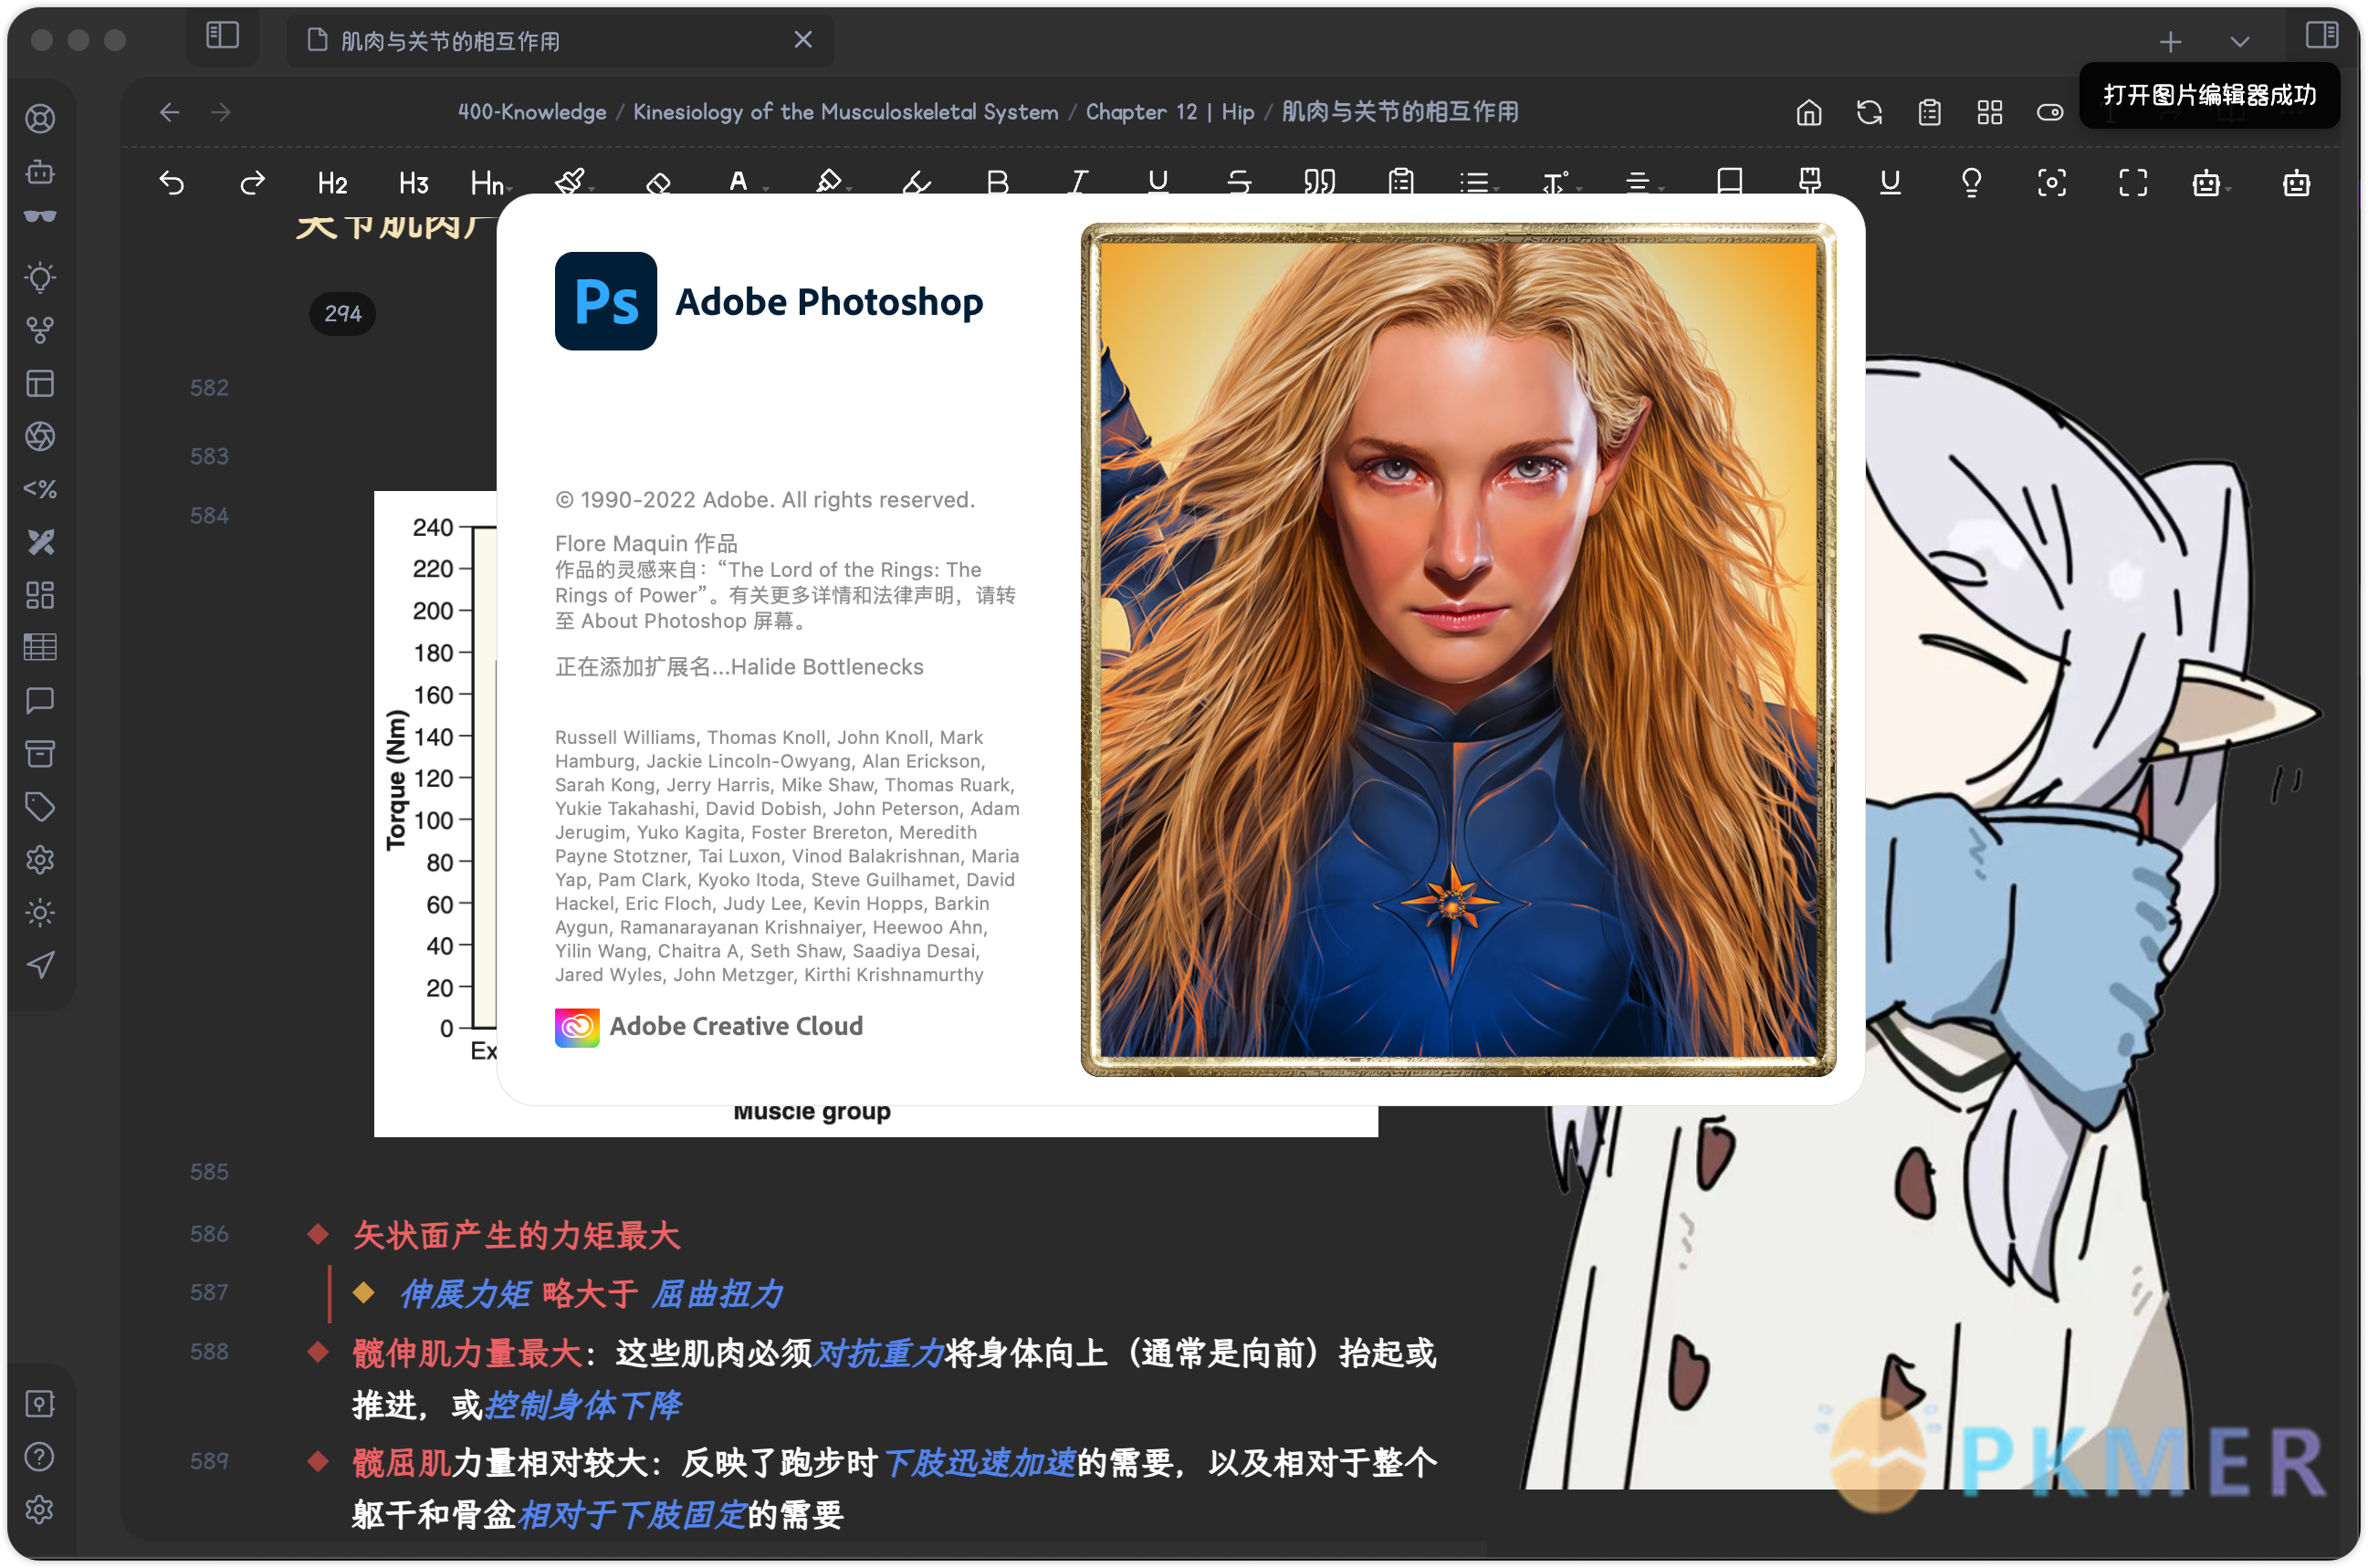Apply H2 heading format
This screenshot has width=2368, height=1568.
click(332, 183)
